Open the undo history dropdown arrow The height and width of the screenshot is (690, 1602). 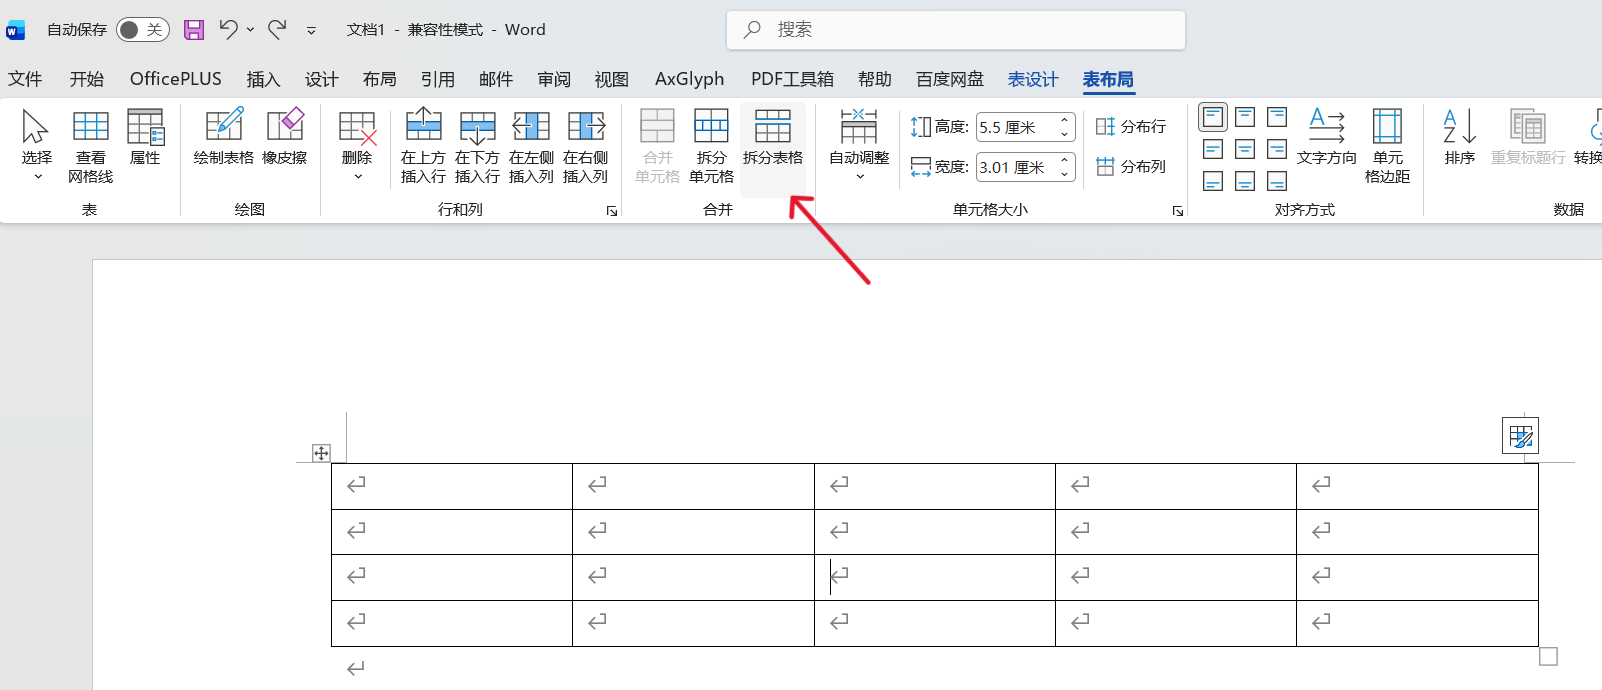pyautogui.click(x=250, y=30)
